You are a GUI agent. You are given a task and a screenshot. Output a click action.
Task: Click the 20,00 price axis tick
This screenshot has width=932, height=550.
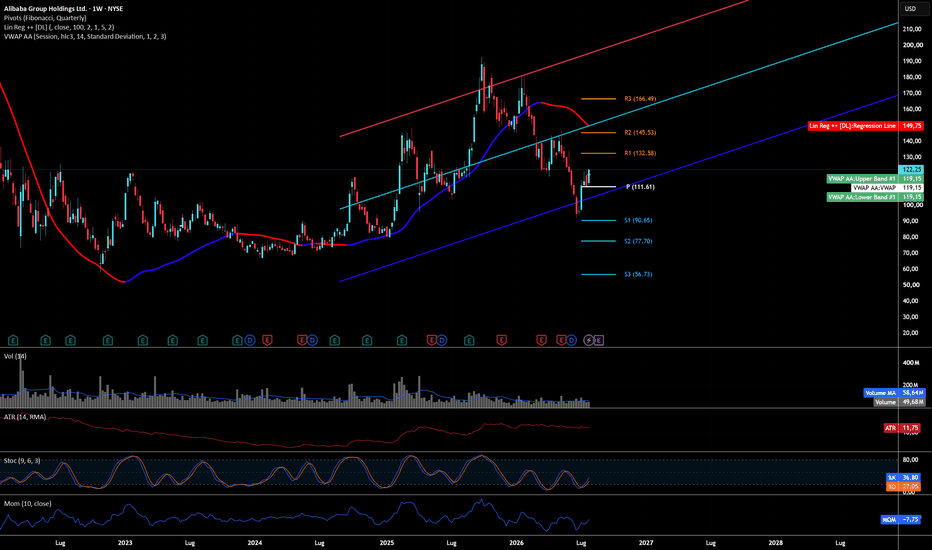click(x=912, y=333)
